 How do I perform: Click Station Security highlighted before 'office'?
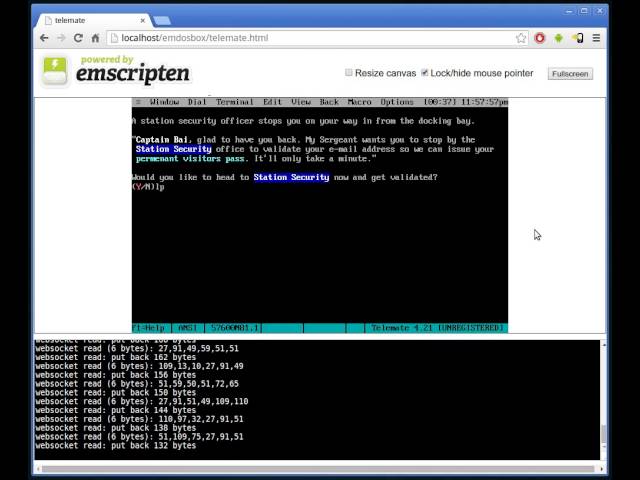[x=173, y=149]
